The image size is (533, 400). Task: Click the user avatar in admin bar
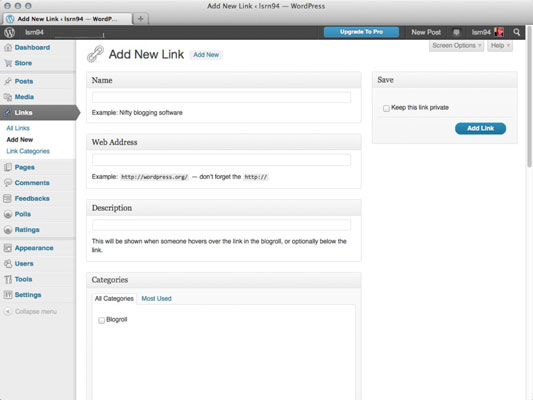(x=499, y=32)
